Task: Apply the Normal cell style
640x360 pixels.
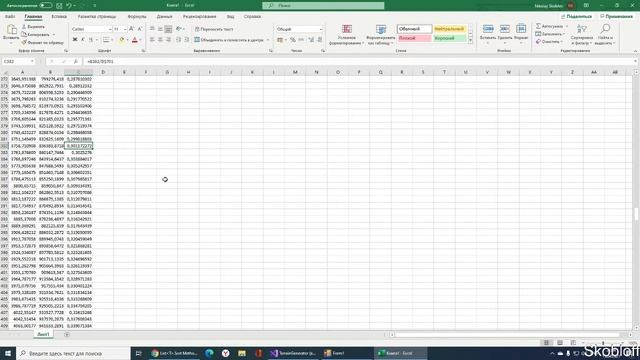Action: (x=414, y=29)
